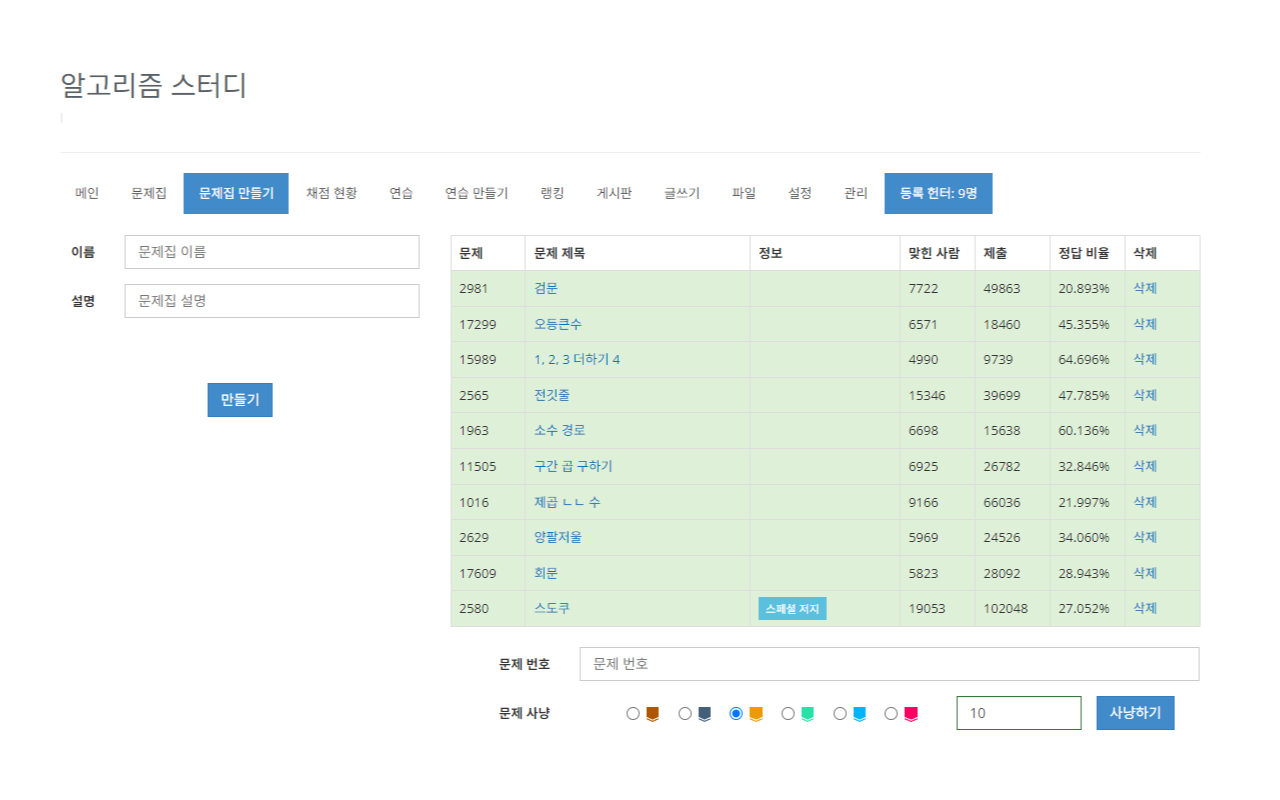Viewport: 1280px width, 800px height.
Task: Focus the 문제집 설명 input field
Action: pyautogui.click(x=272, y=301)
